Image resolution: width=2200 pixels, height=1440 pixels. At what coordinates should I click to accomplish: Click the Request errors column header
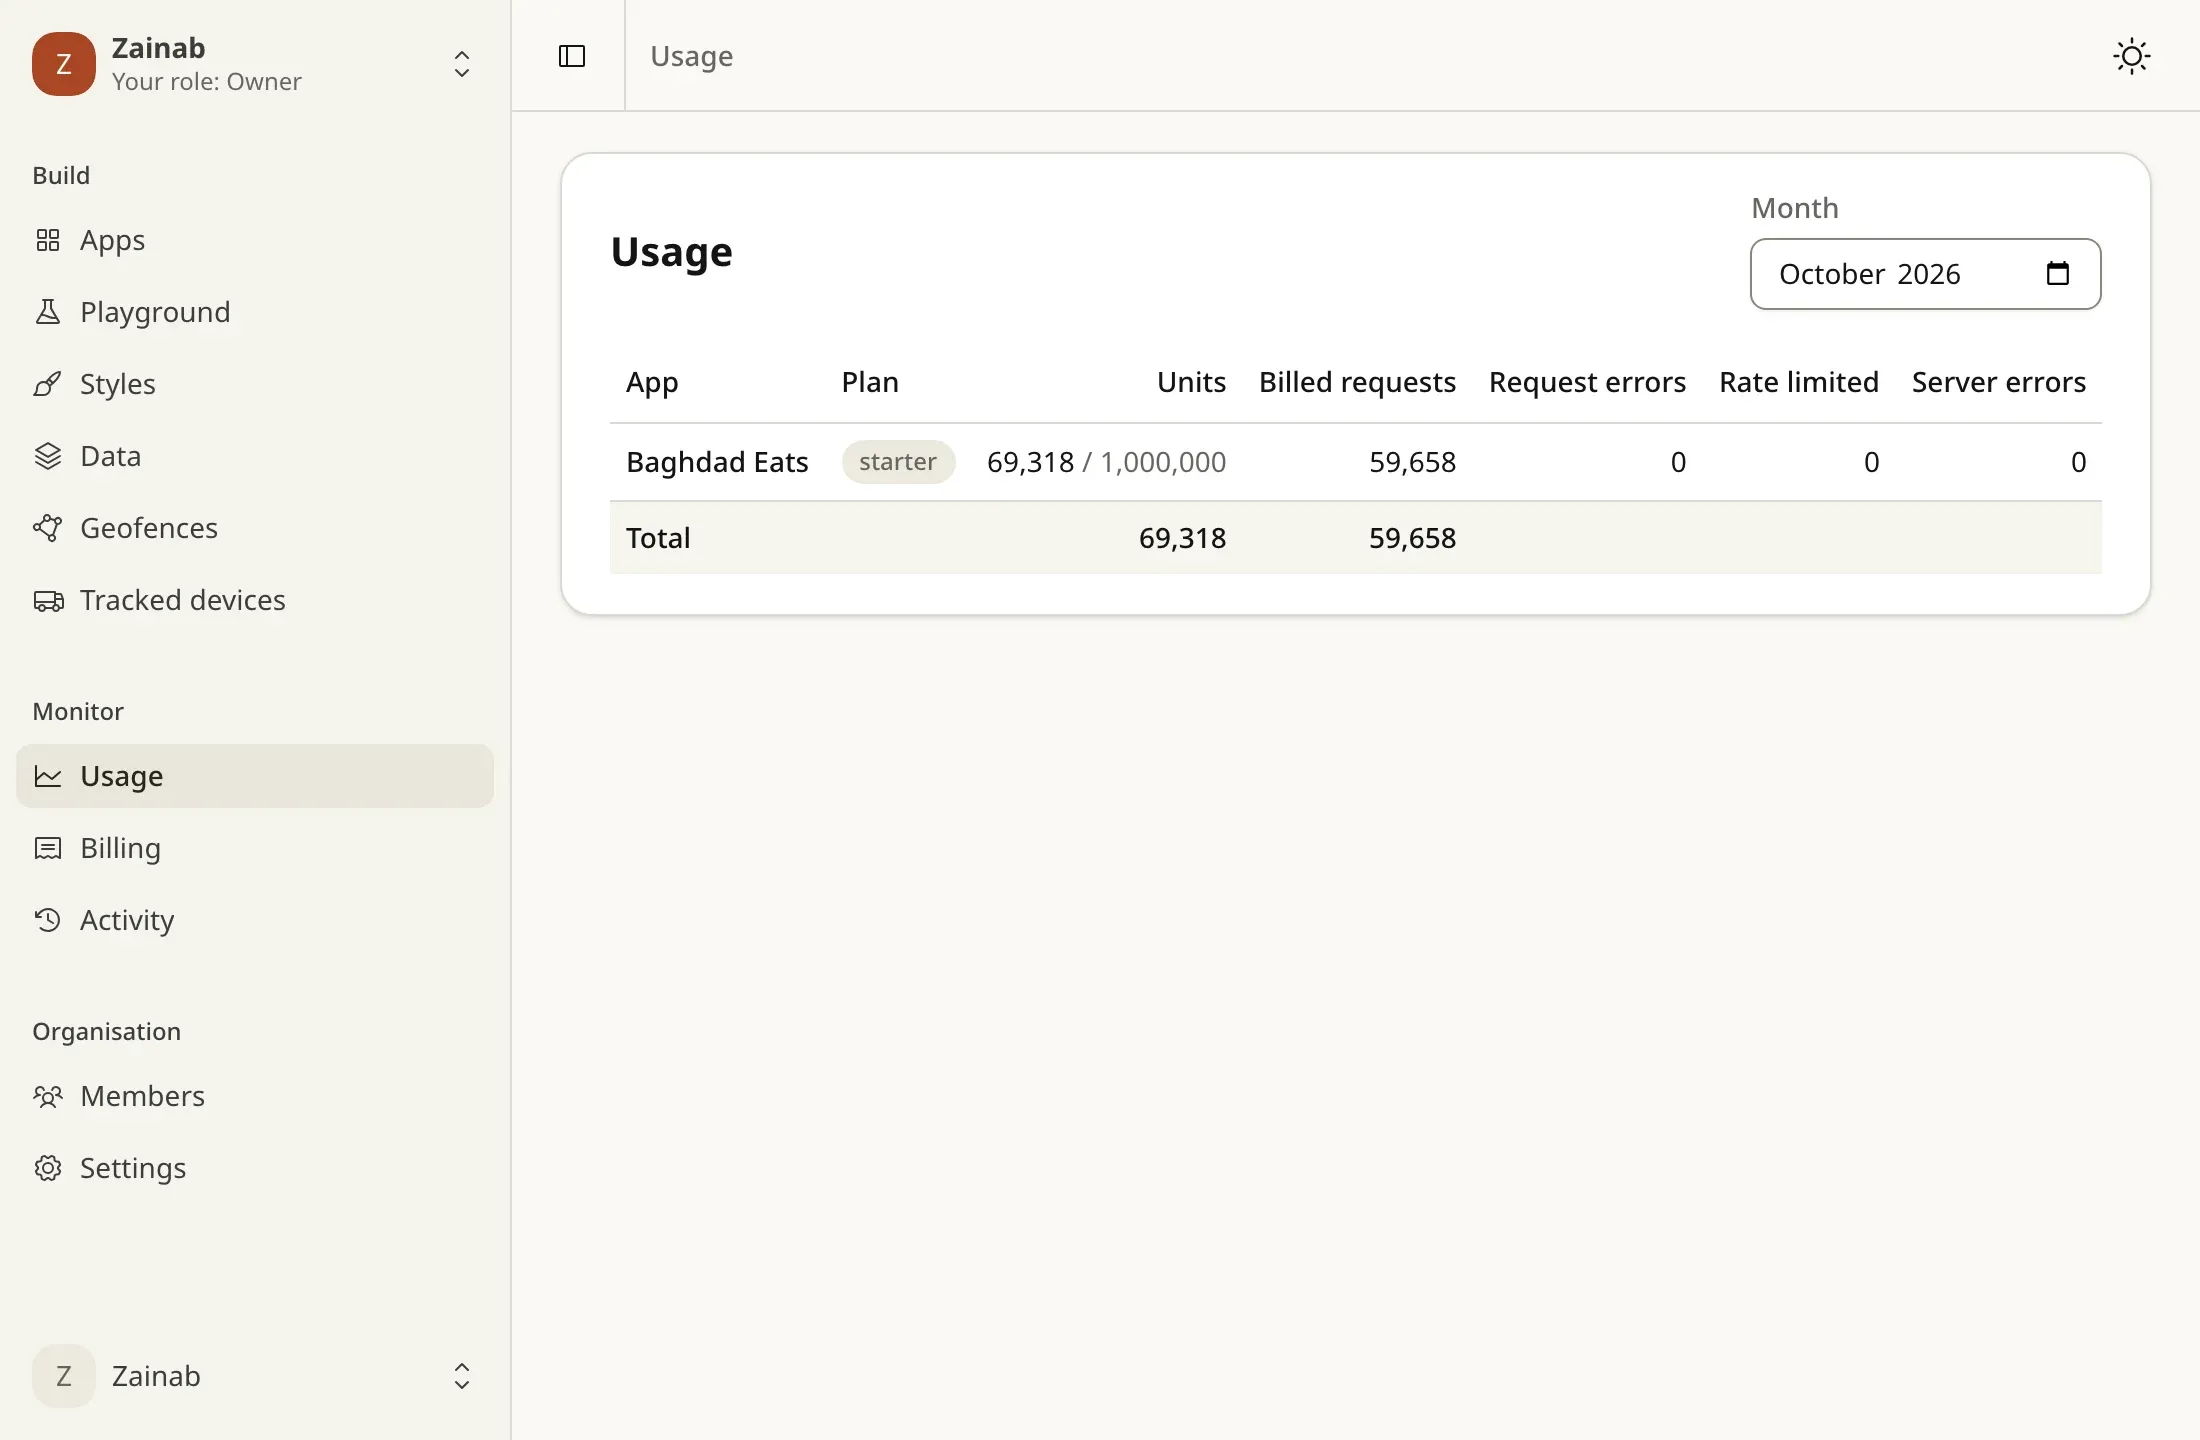[x=1587, y=382]
